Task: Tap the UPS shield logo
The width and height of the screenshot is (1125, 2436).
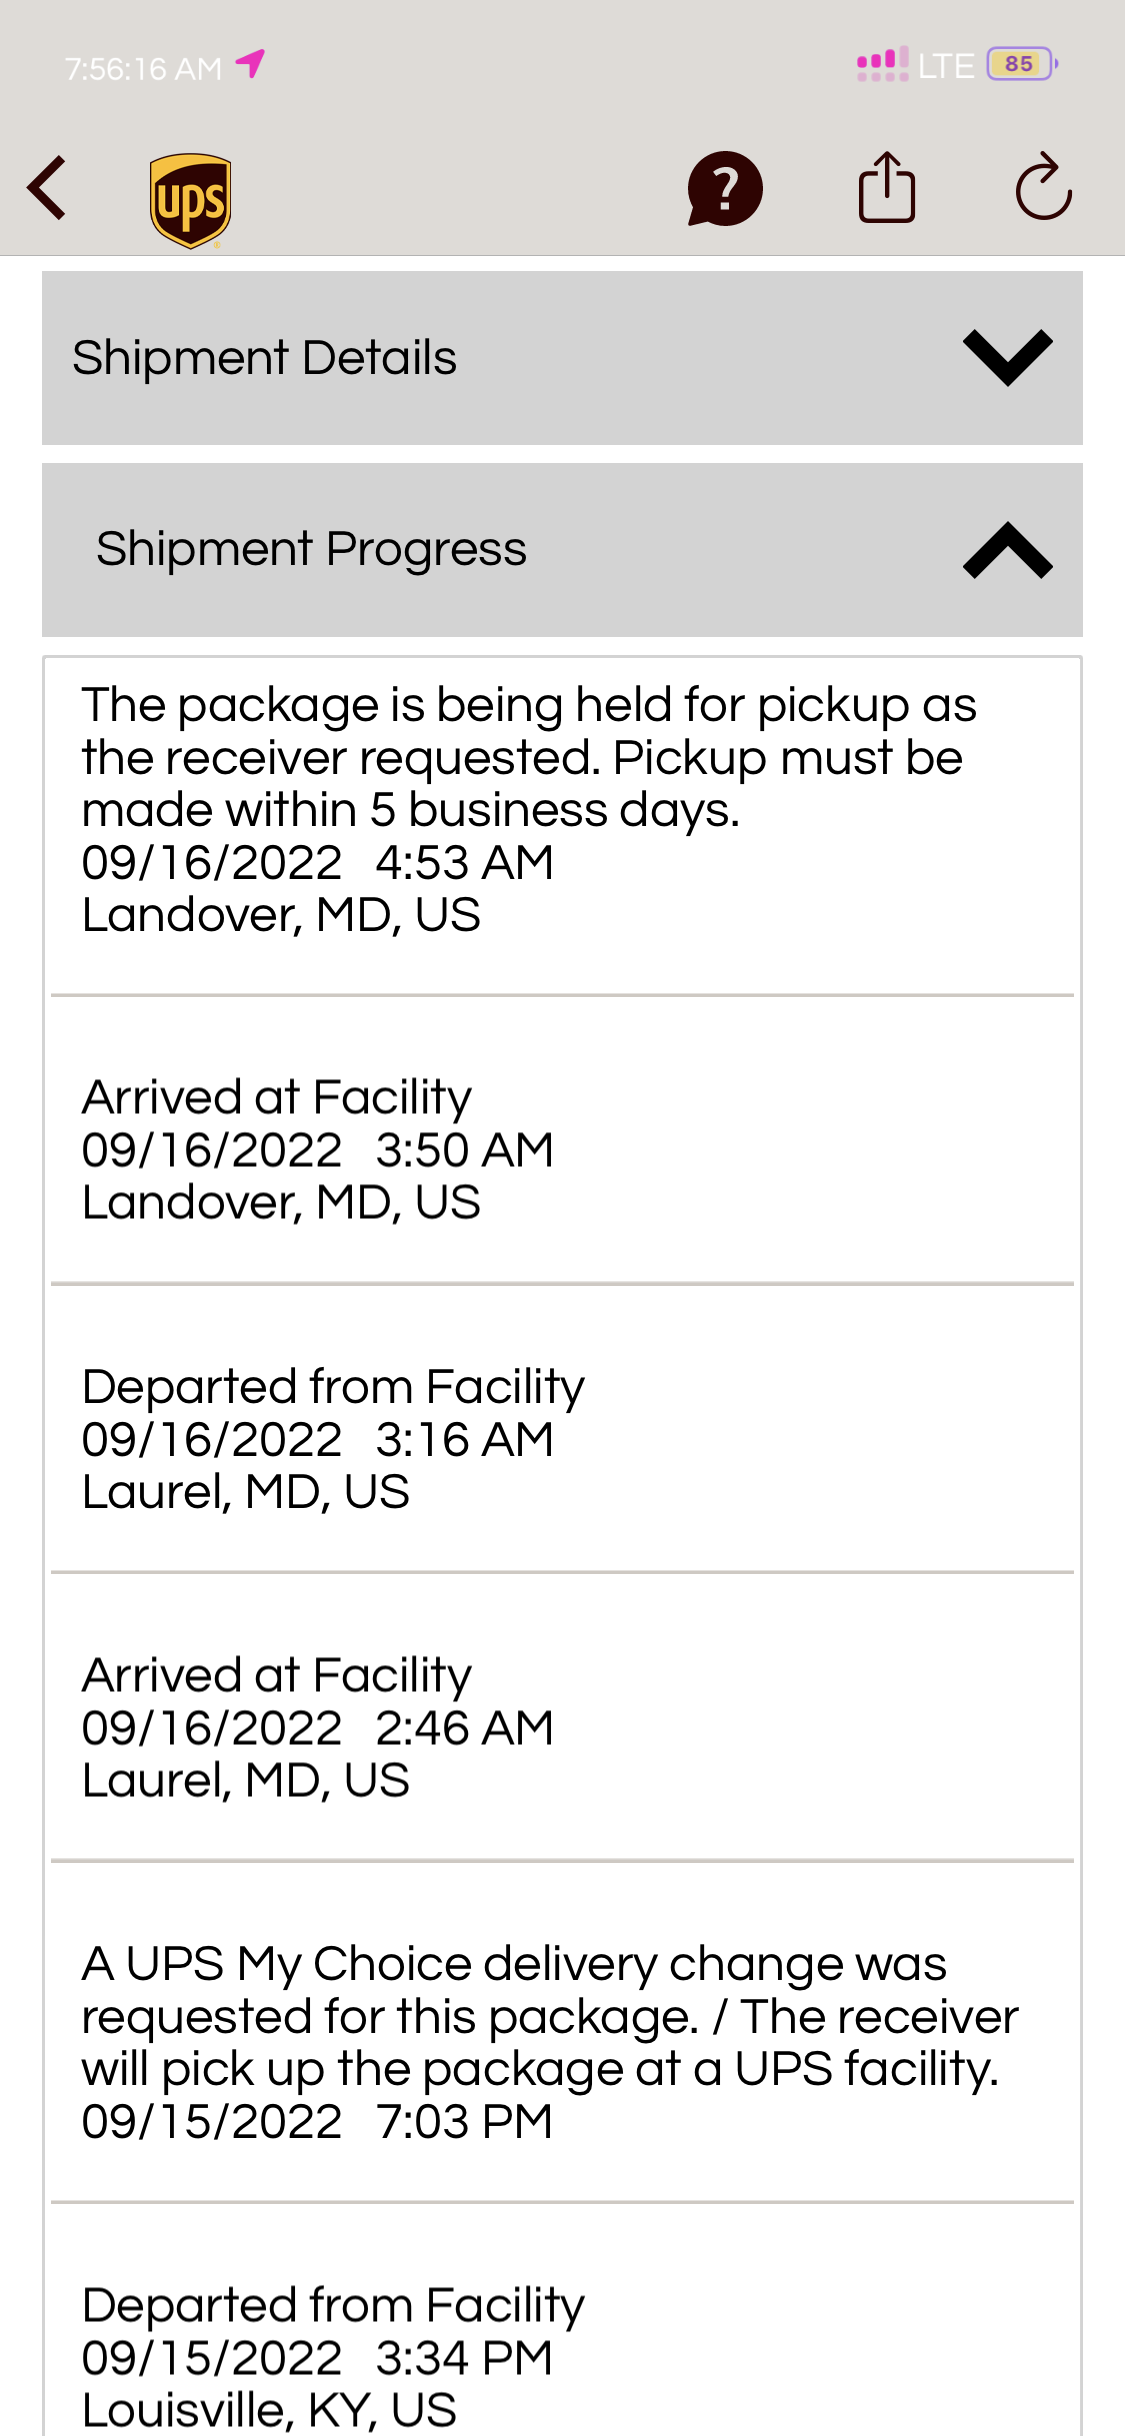Action: point(190,200)
